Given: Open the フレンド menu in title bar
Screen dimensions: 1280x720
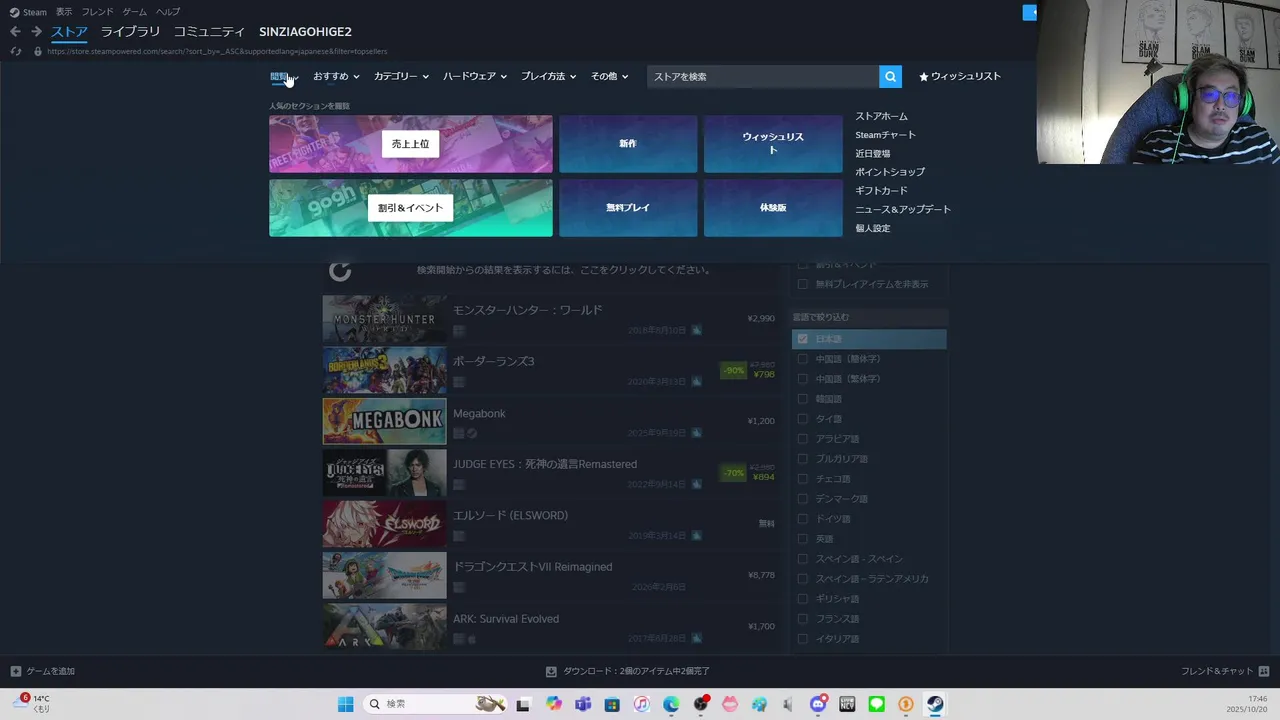Looking at the screenshot, I should (x=97, y=12).
